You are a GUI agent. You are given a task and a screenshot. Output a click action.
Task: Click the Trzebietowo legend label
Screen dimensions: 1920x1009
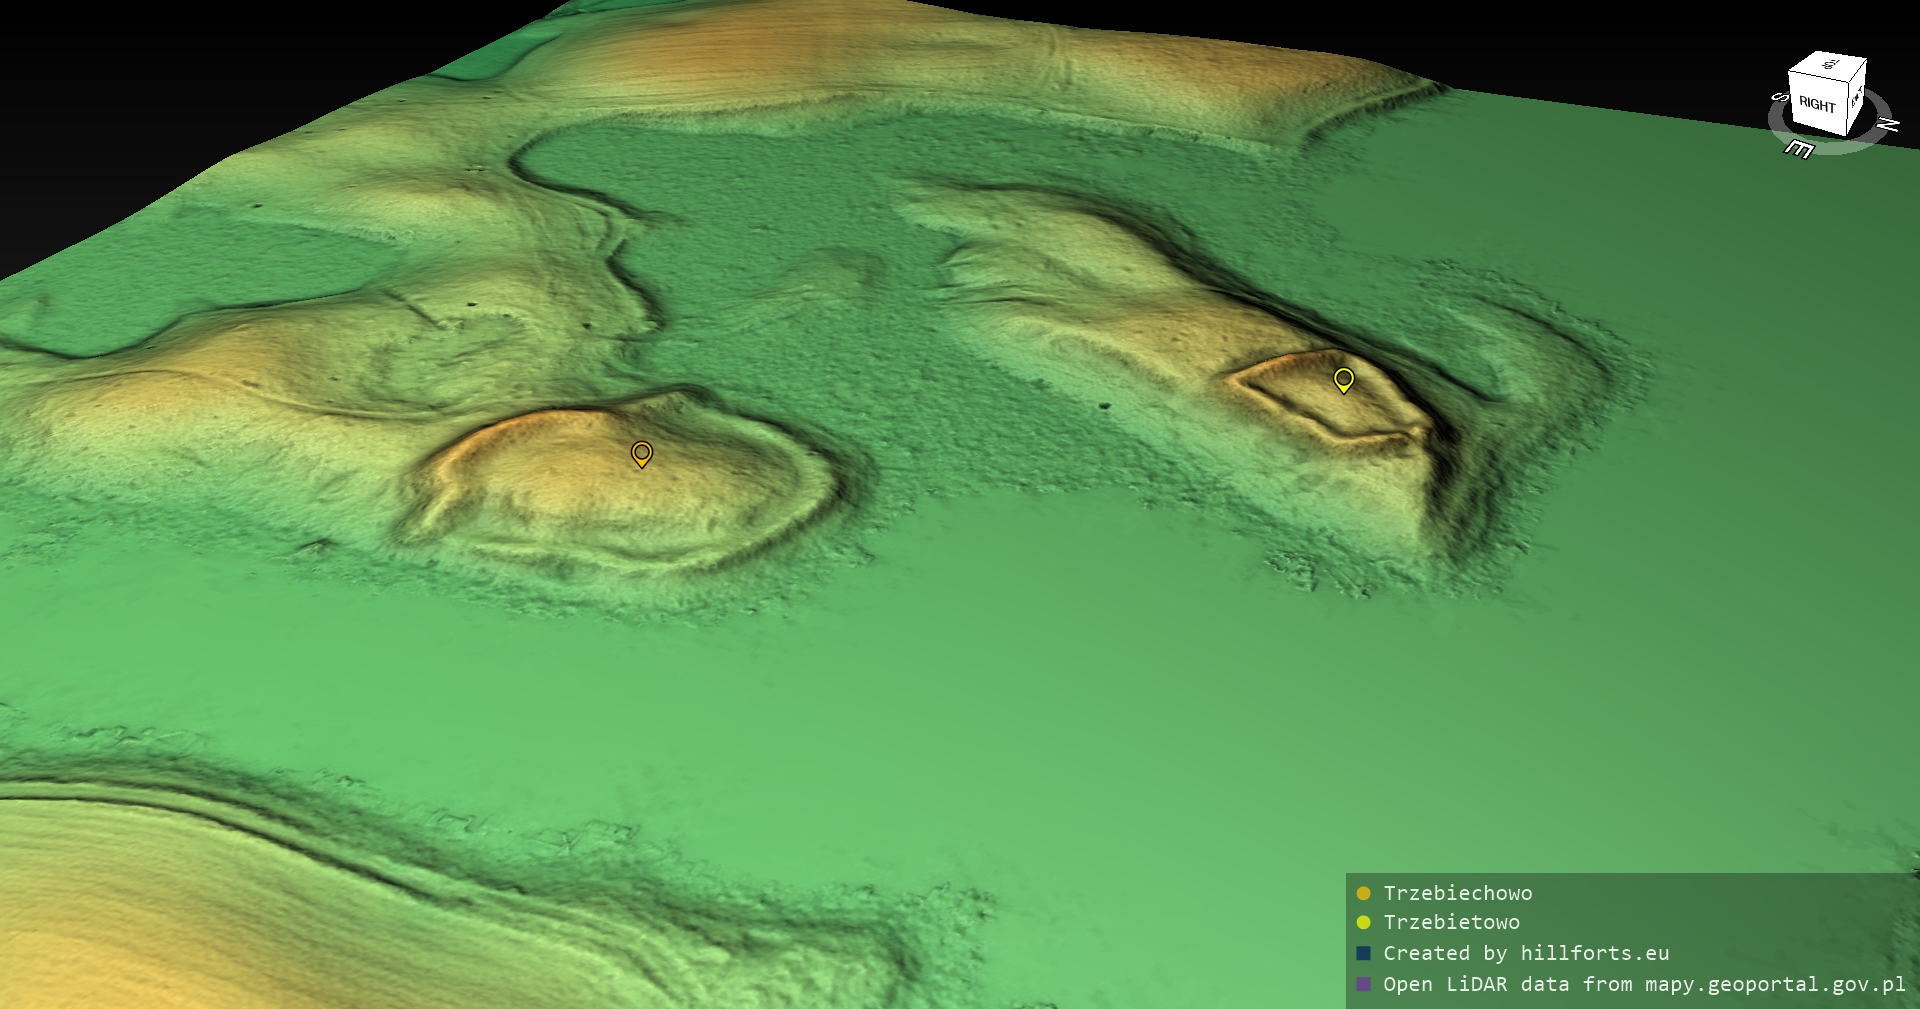click(x=1451, y=922)
